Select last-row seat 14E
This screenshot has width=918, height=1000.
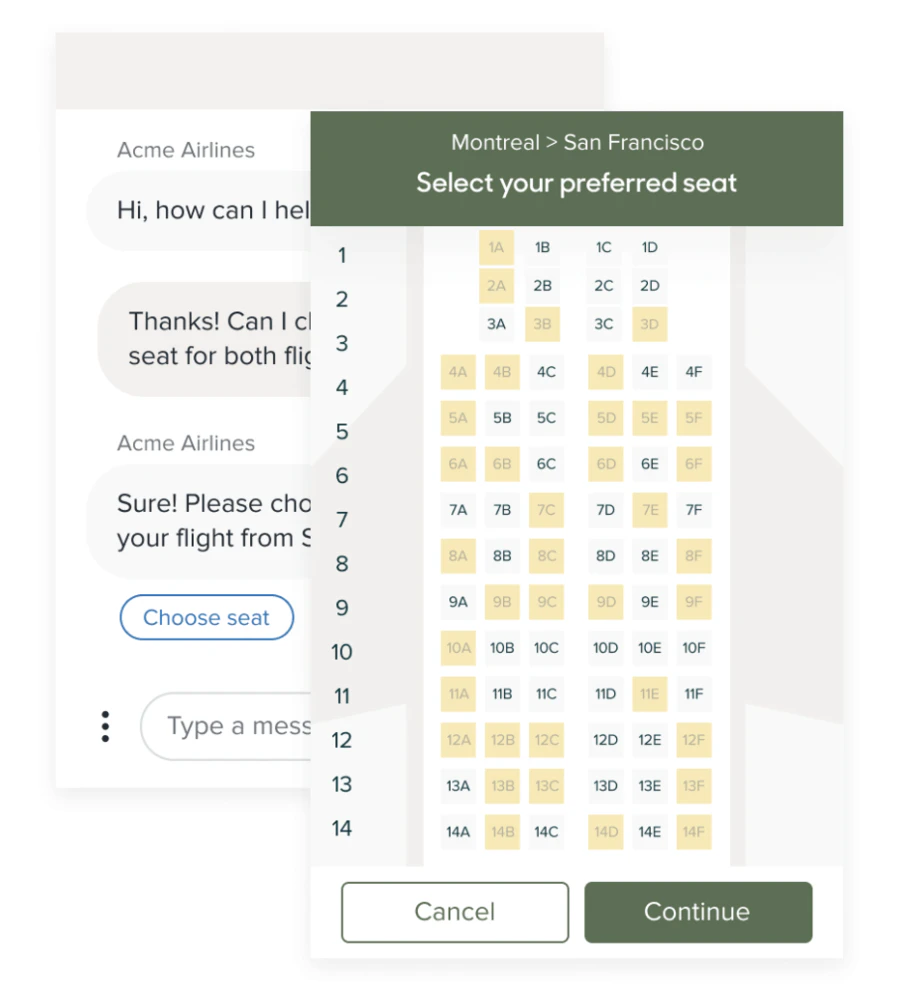(649, 832)
